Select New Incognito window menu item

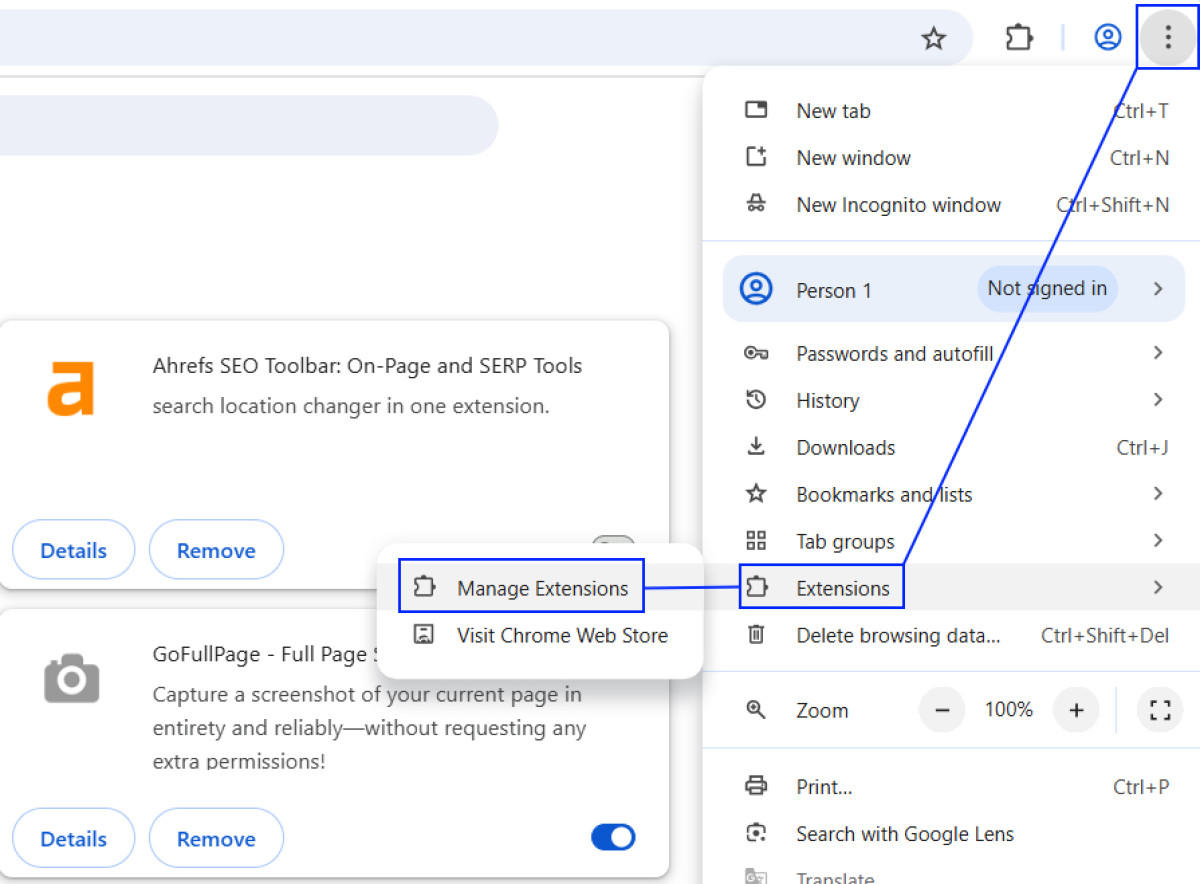click(952, 205)
